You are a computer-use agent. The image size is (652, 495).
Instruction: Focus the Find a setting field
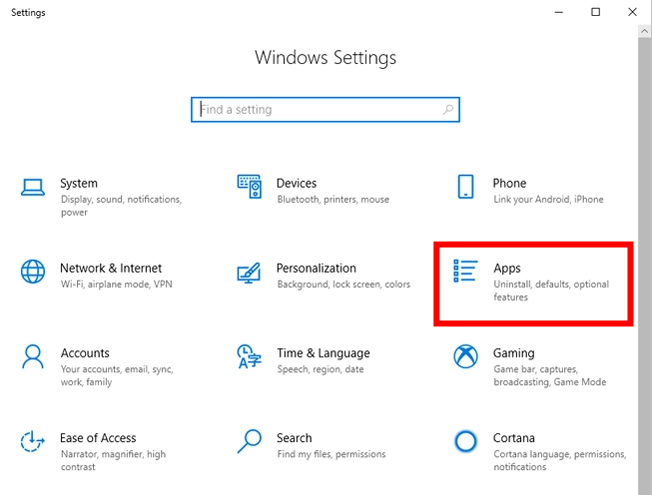325,110
